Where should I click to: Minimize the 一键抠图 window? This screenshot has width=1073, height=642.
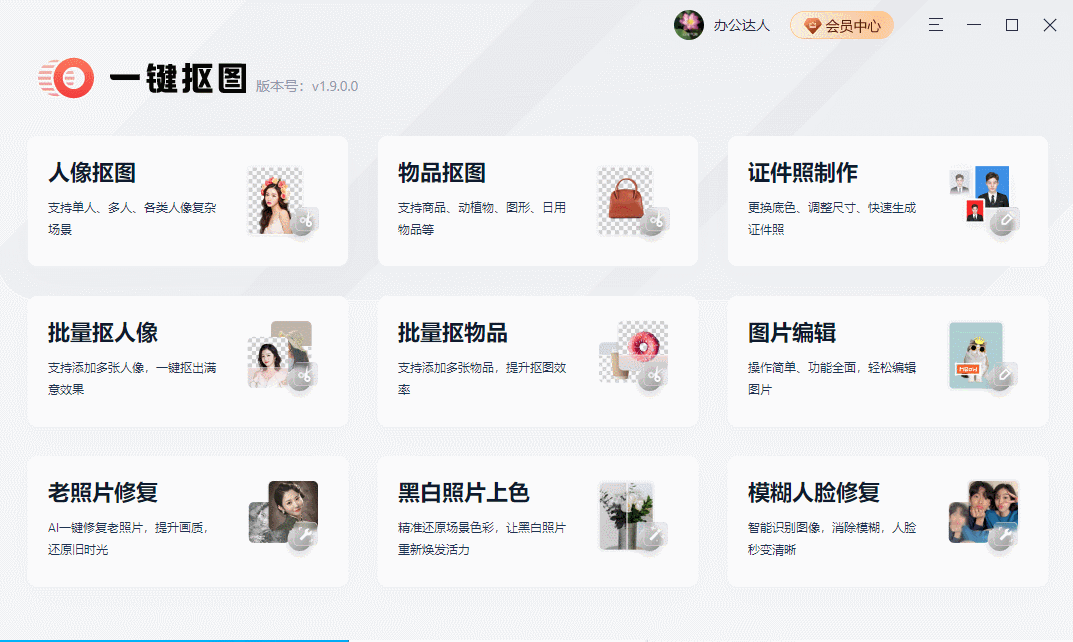click(974, 25)
